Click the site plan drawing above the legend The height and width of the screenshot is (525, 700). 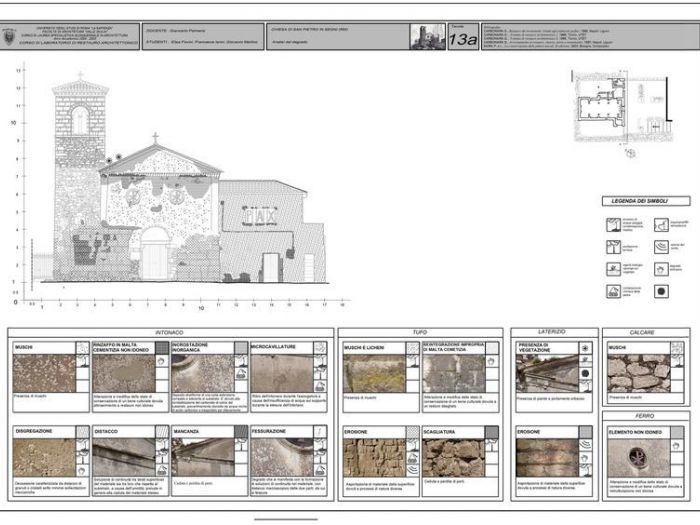622,109
